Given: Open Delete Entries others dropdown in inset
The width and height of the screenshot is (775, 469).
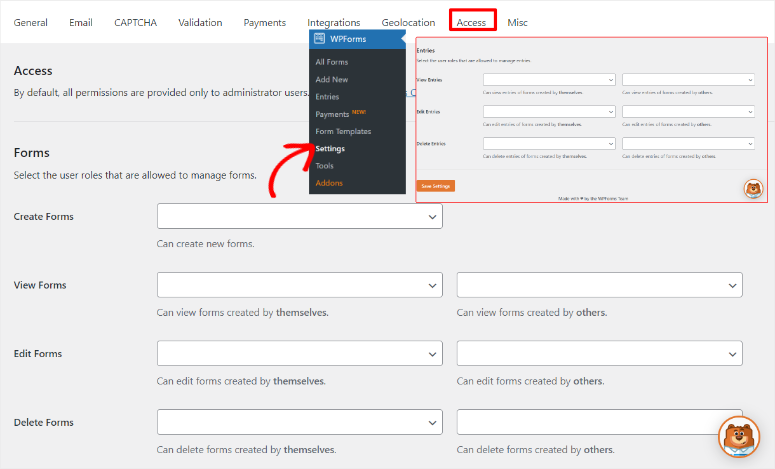Looking at the screenshot, I should tap(688, 143).
